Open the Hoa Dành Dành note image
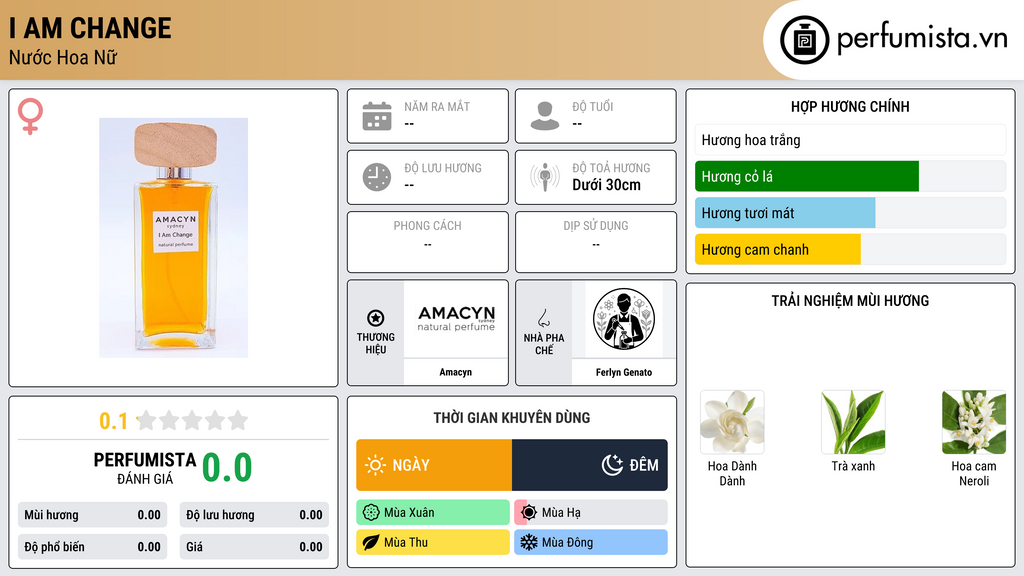This screenshot has width=1024, height=576. tap(732, 423)
